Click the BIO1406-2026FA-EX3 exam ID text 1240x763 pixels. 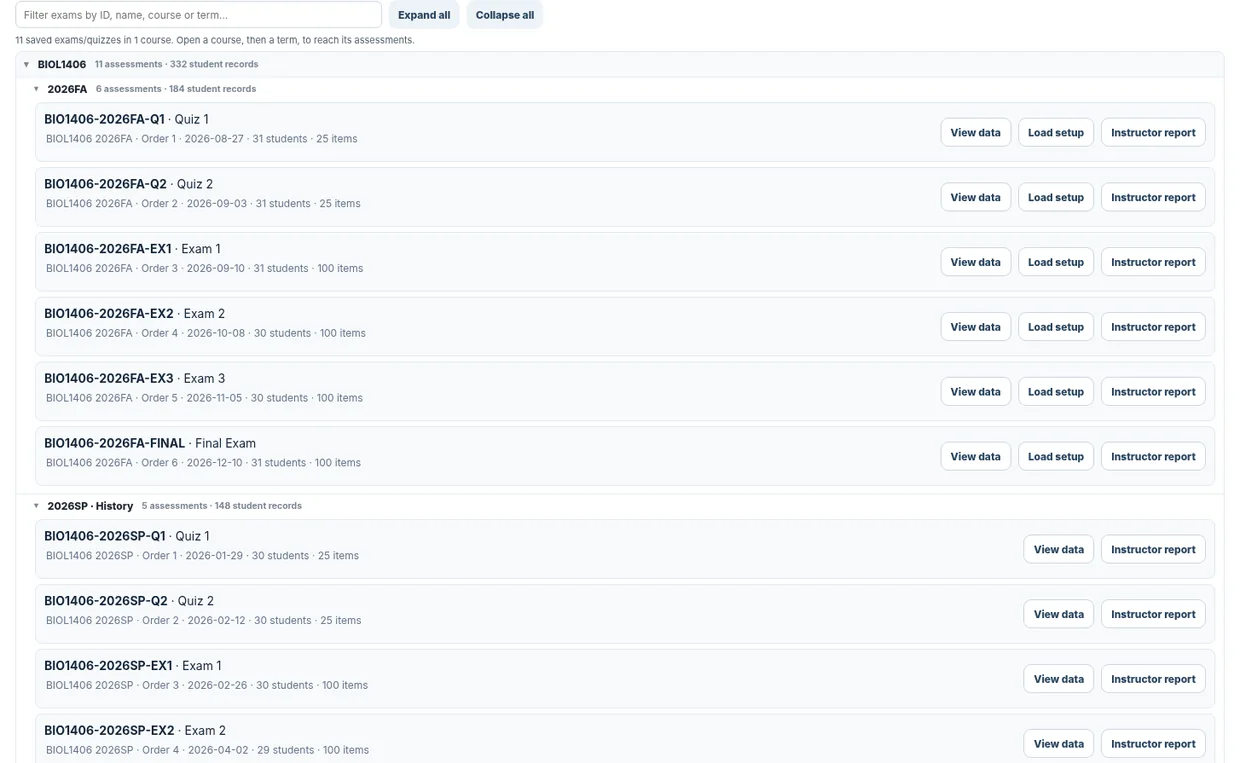pyautogui.click(x=109, y=379)
